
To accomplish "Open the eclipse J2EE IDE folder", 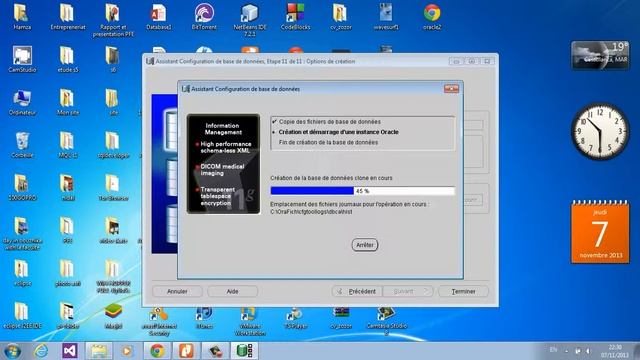I will [x=22, y=316].
